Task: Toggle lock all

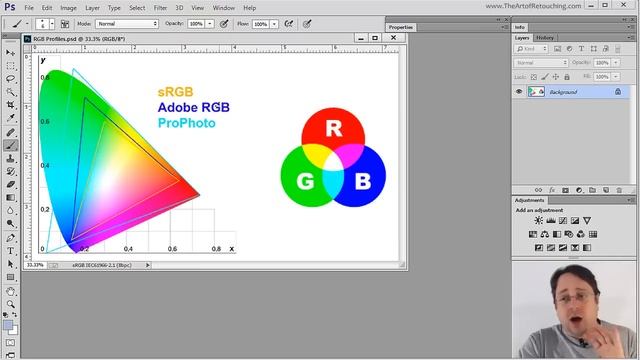Action: pyautogui.click(x=567, y=77)
